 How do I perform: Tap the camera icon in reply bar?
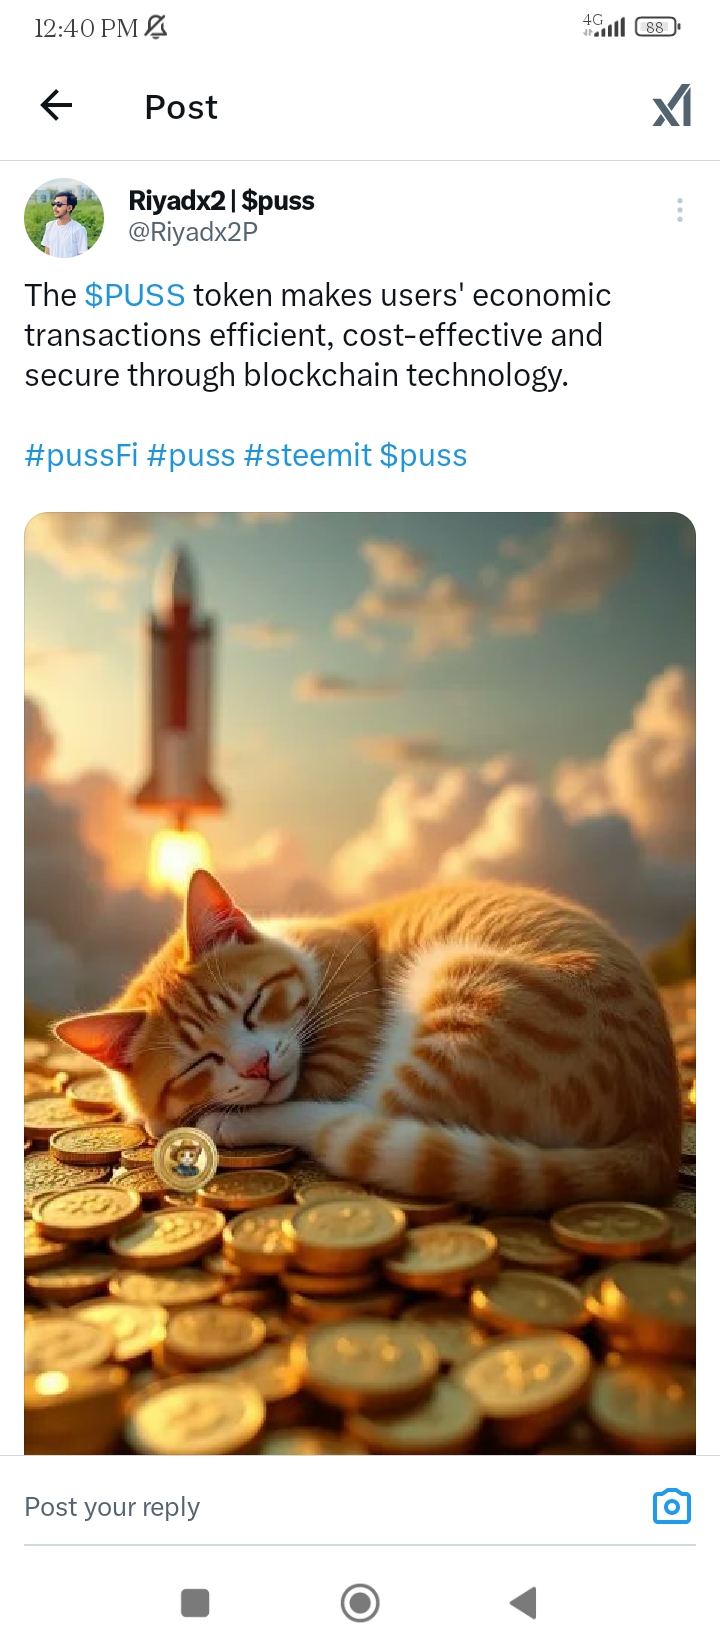[672, 1506]
